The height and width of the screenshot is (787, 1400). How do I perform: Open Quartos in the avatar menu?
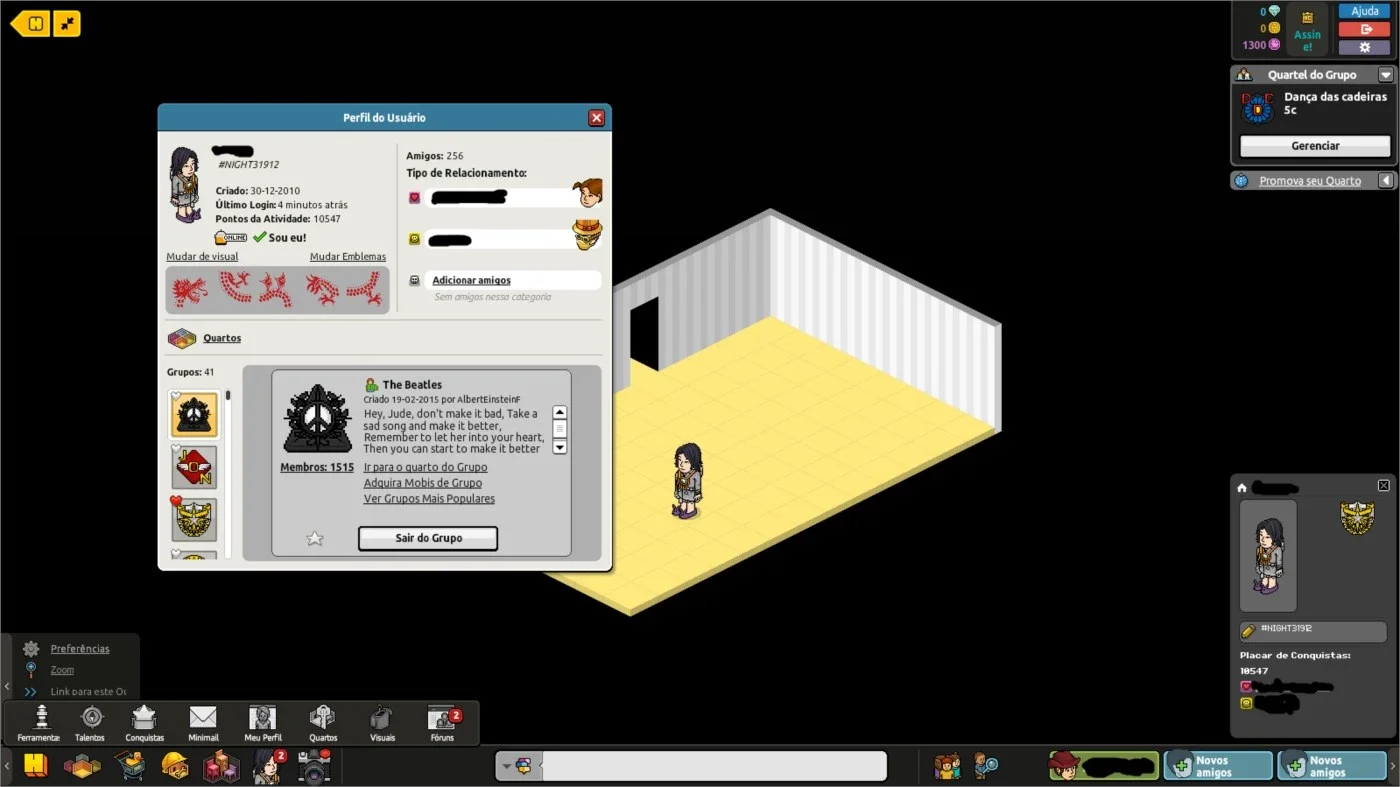(323, 717)
